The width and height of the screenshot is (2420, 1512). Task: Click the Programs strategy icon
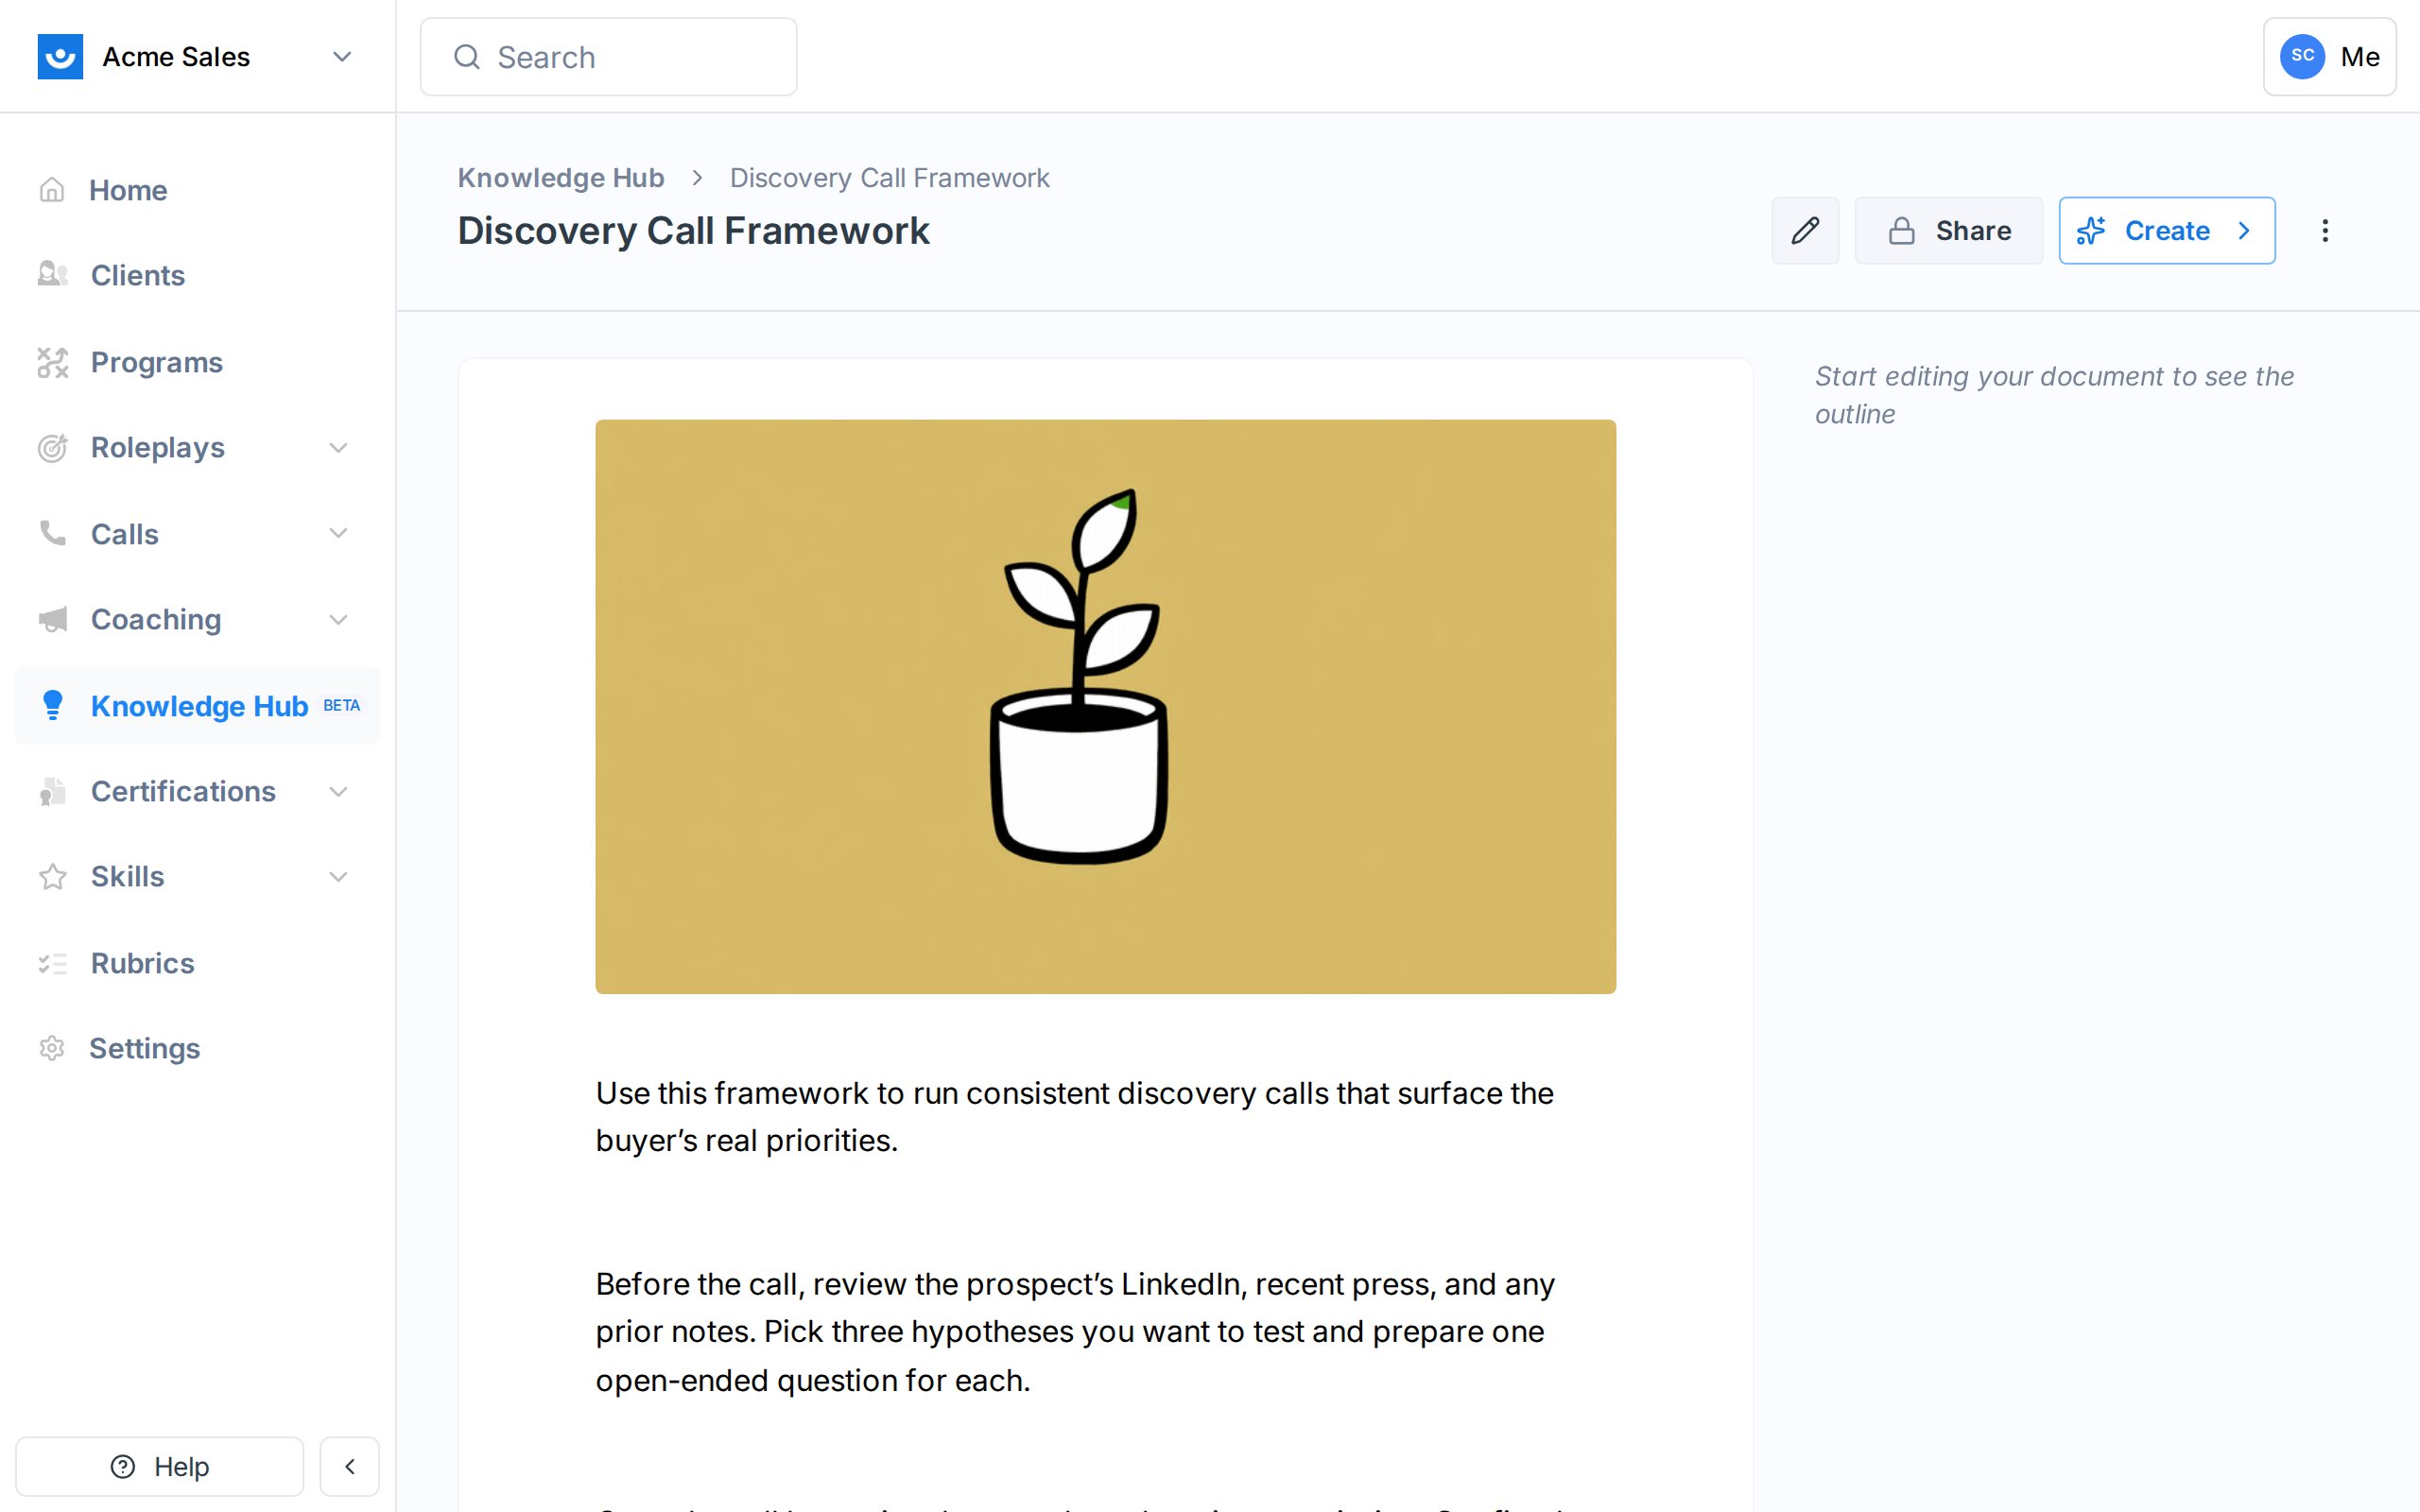click(x=52, y=362)
